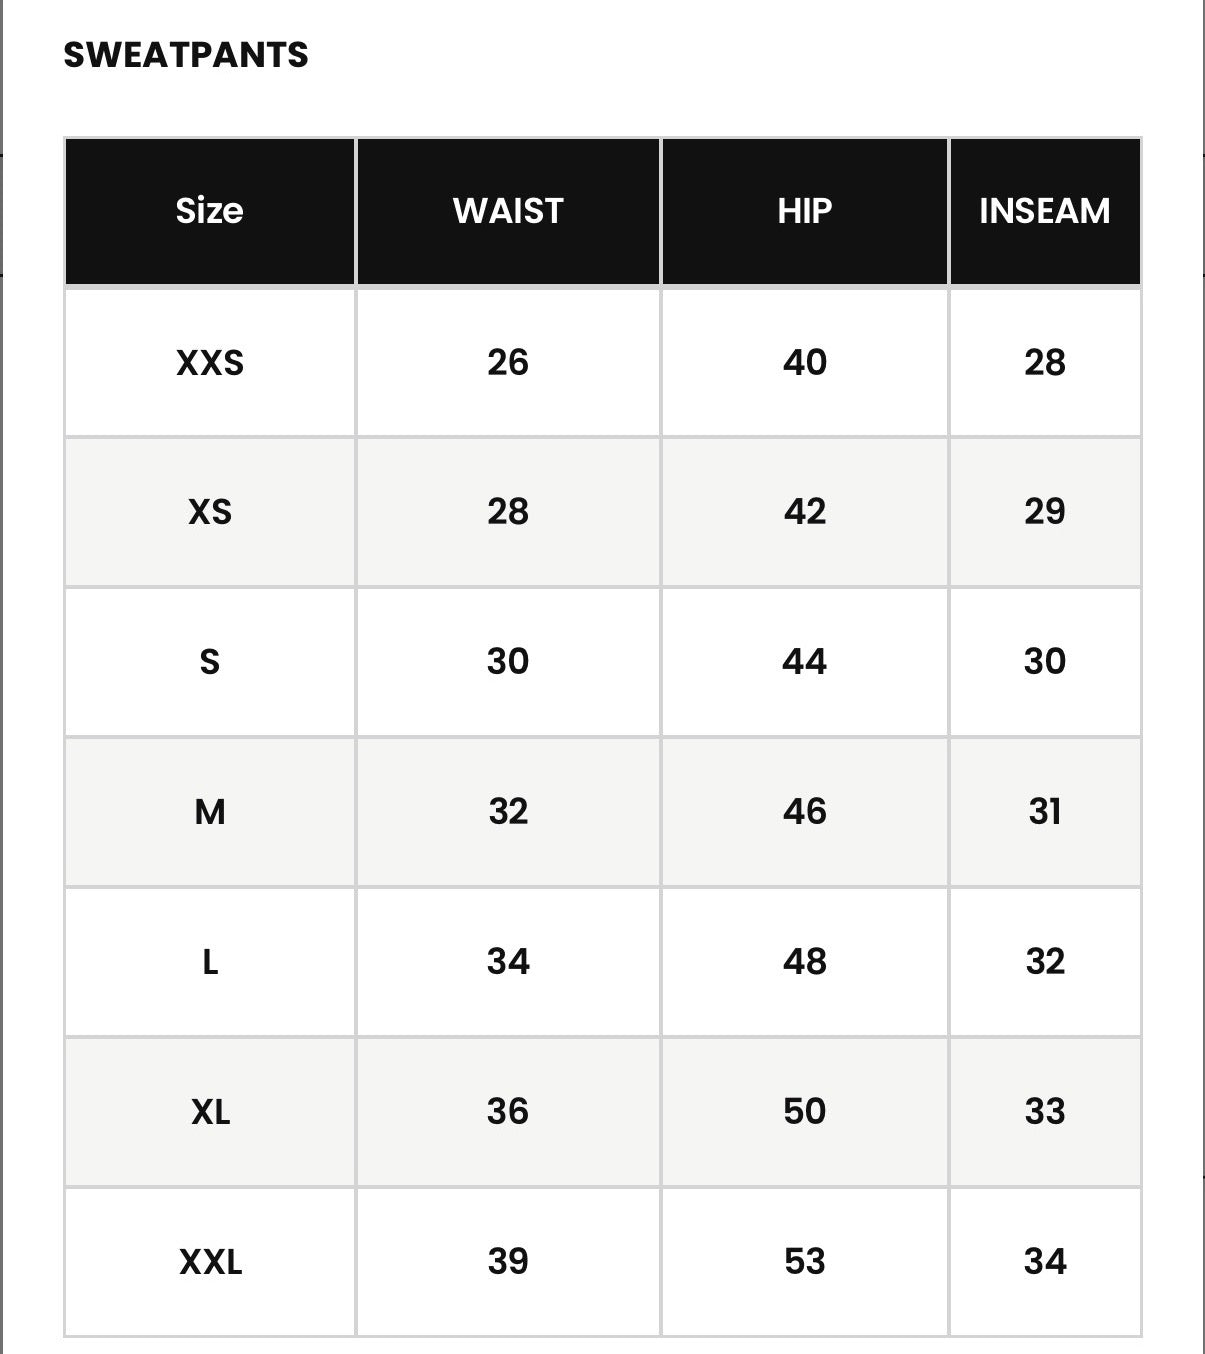
Task: Click the M size row label
Action: point(210,812)
